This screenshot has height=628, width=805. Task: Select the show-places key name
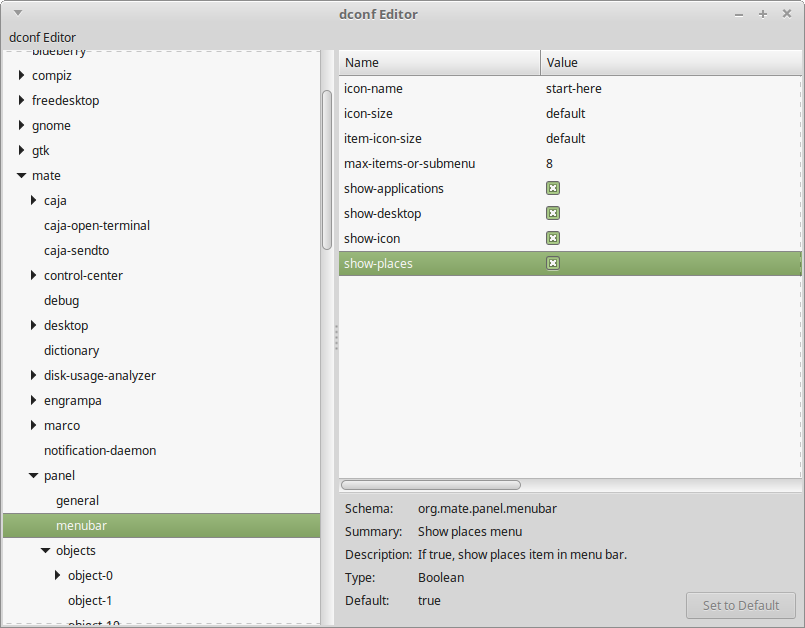[378, 263]
